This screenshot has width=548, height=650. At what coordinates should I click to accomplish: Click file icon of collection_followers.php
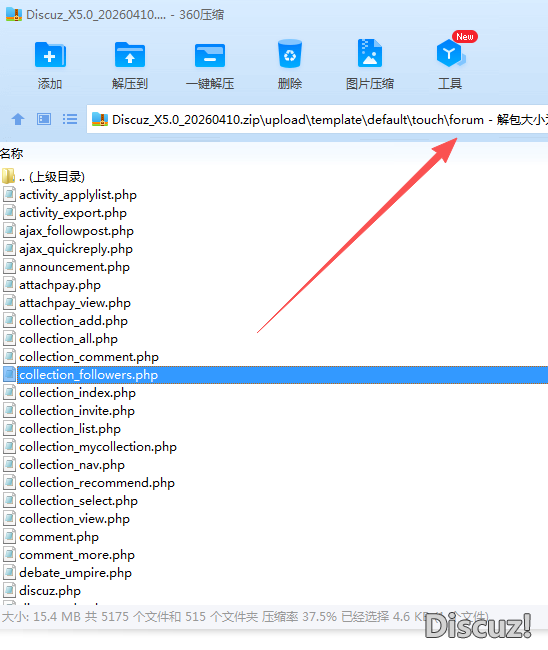pyautogui.click(x=10, y=375)
